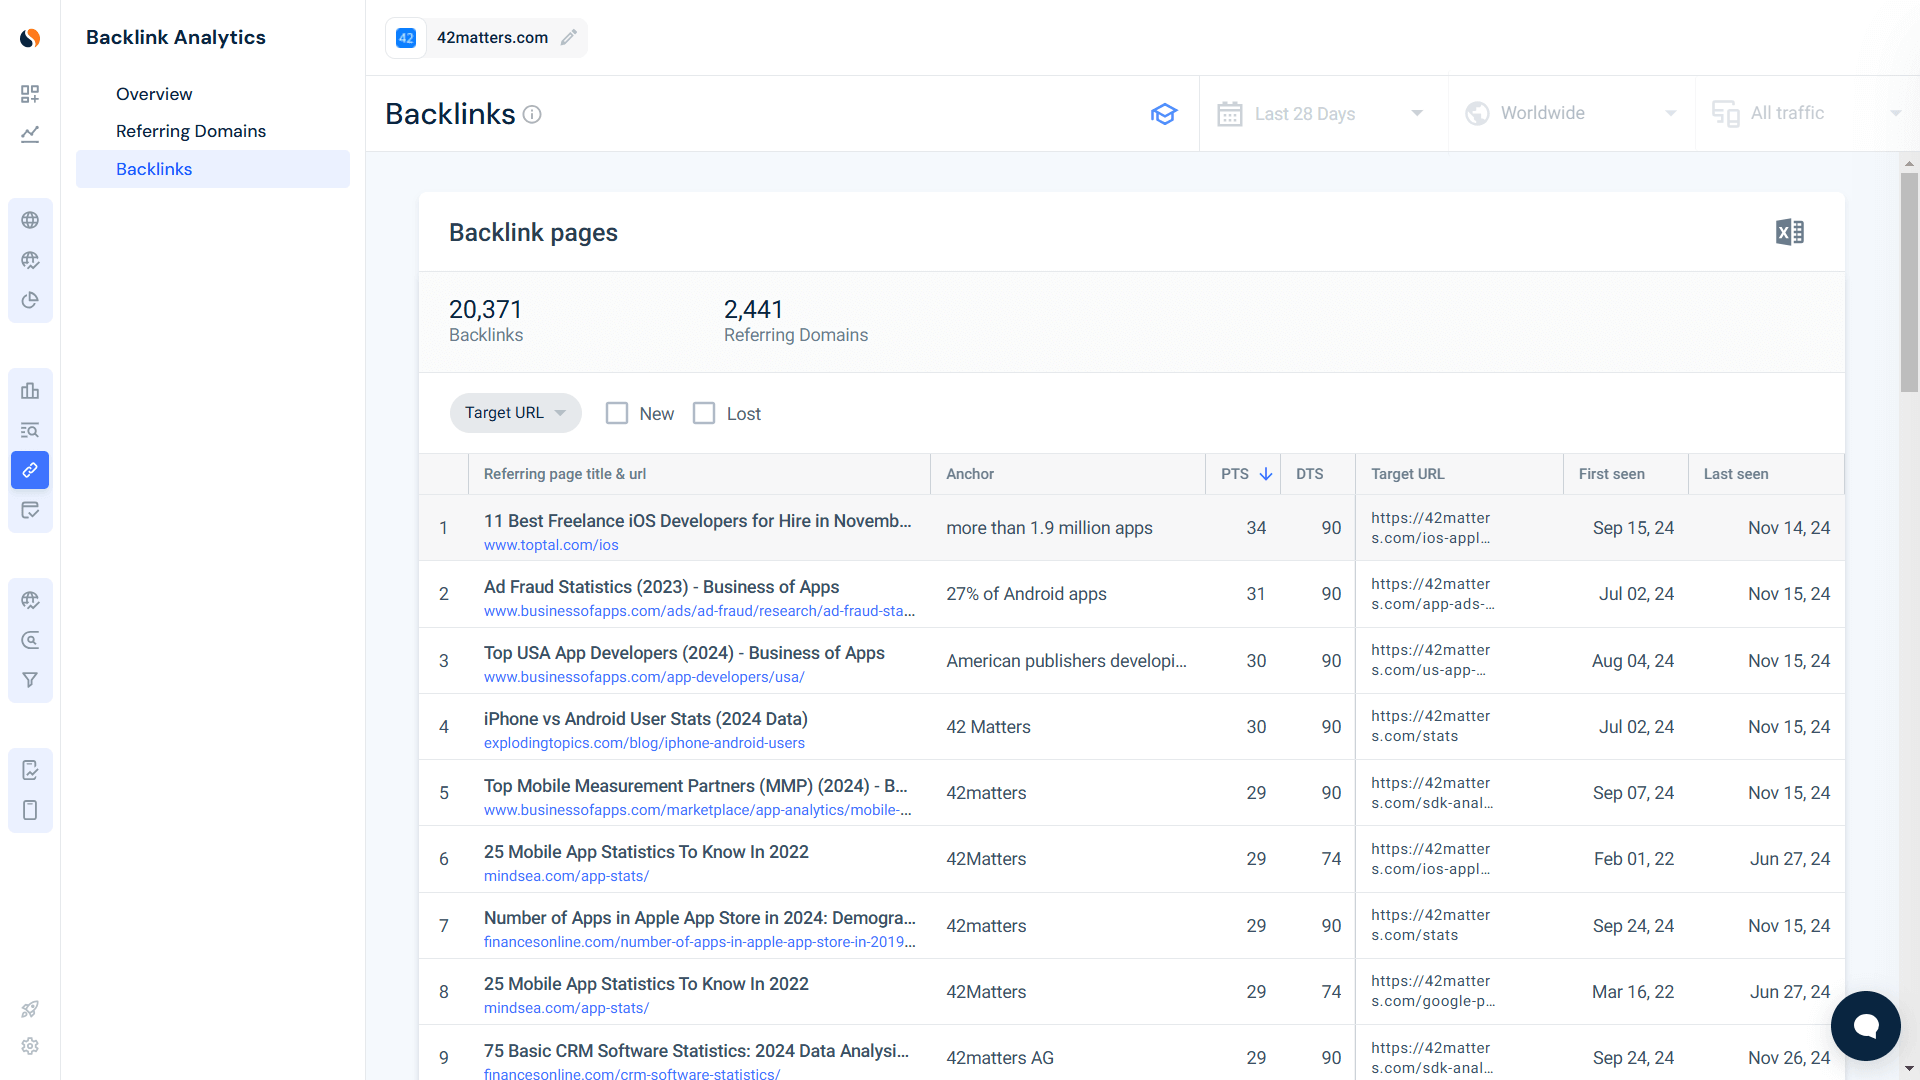The height and width of the screenshot is (1080, 1920).
Task: Open the dashboard grid-plus sidebar icon
Action: [x=30, y=94]
